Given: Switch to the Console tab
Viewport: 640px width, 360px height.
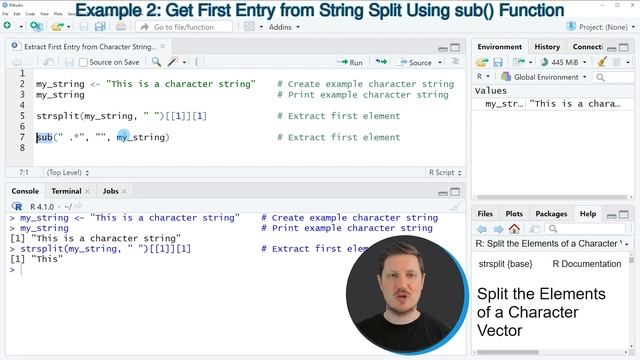Looking at the screenshot, I should coord(25,191).
